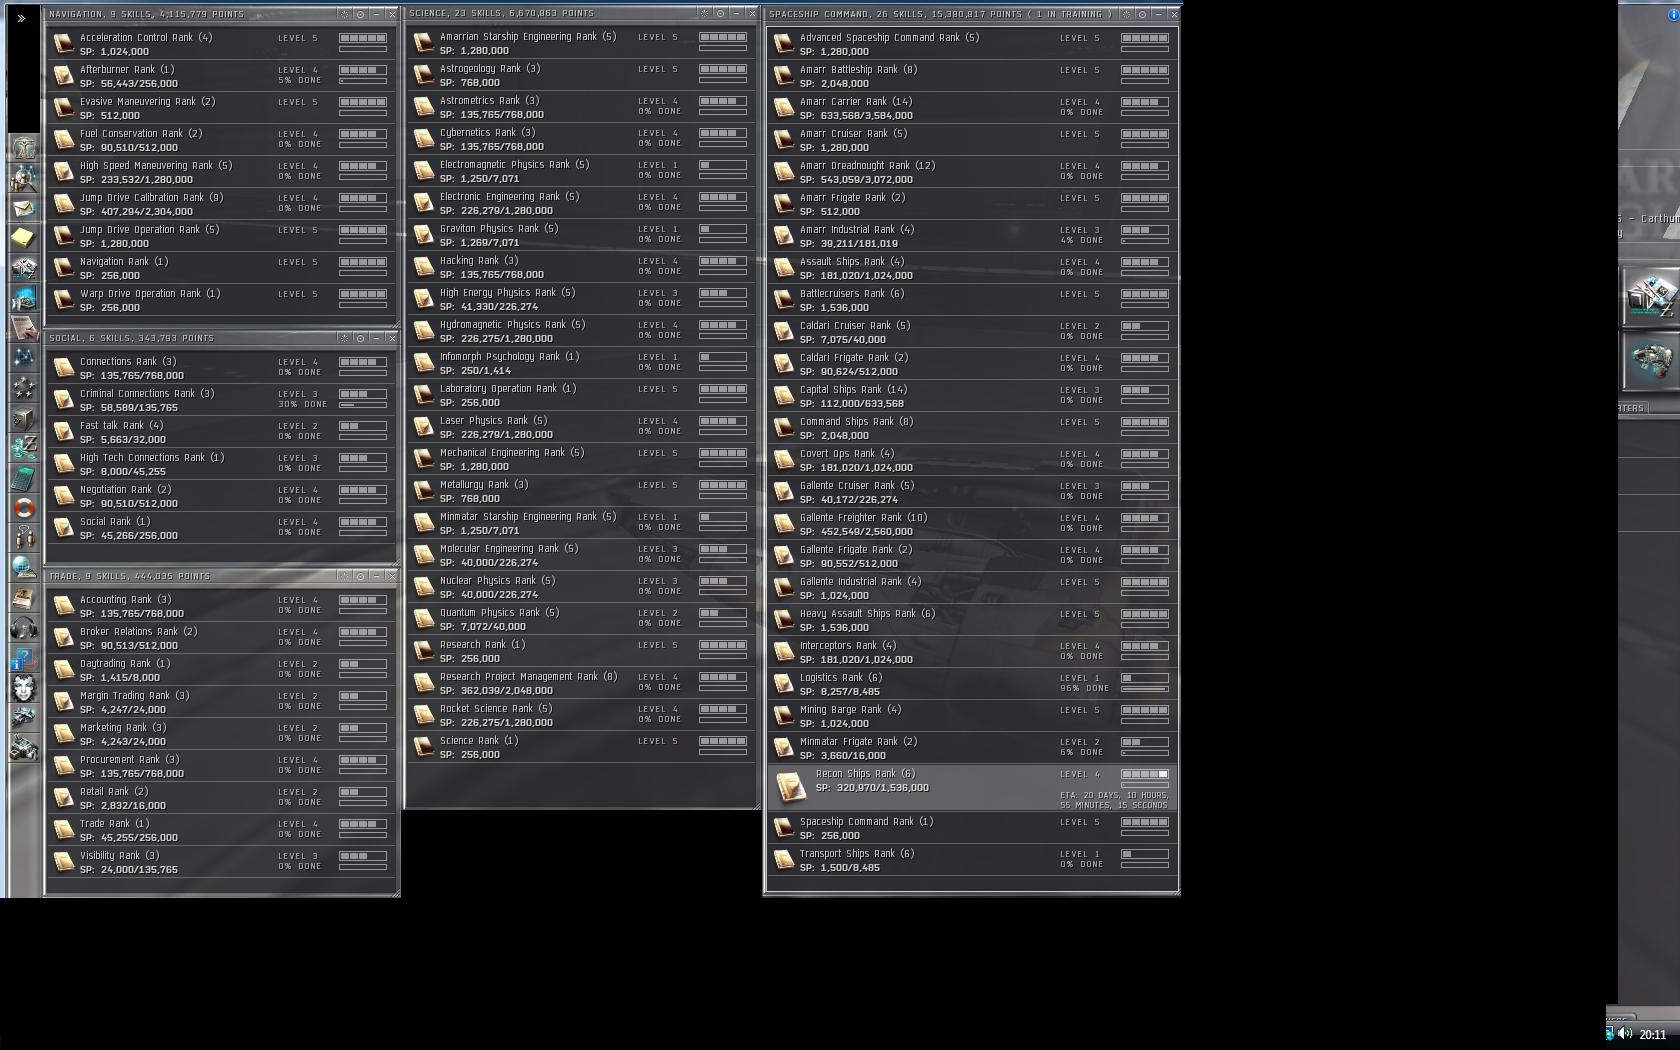The width and height of the screenshot is (1680, 1050).
Task: Select the Infomorph Psychology Rank (1) skill
Action: [581, 363]
